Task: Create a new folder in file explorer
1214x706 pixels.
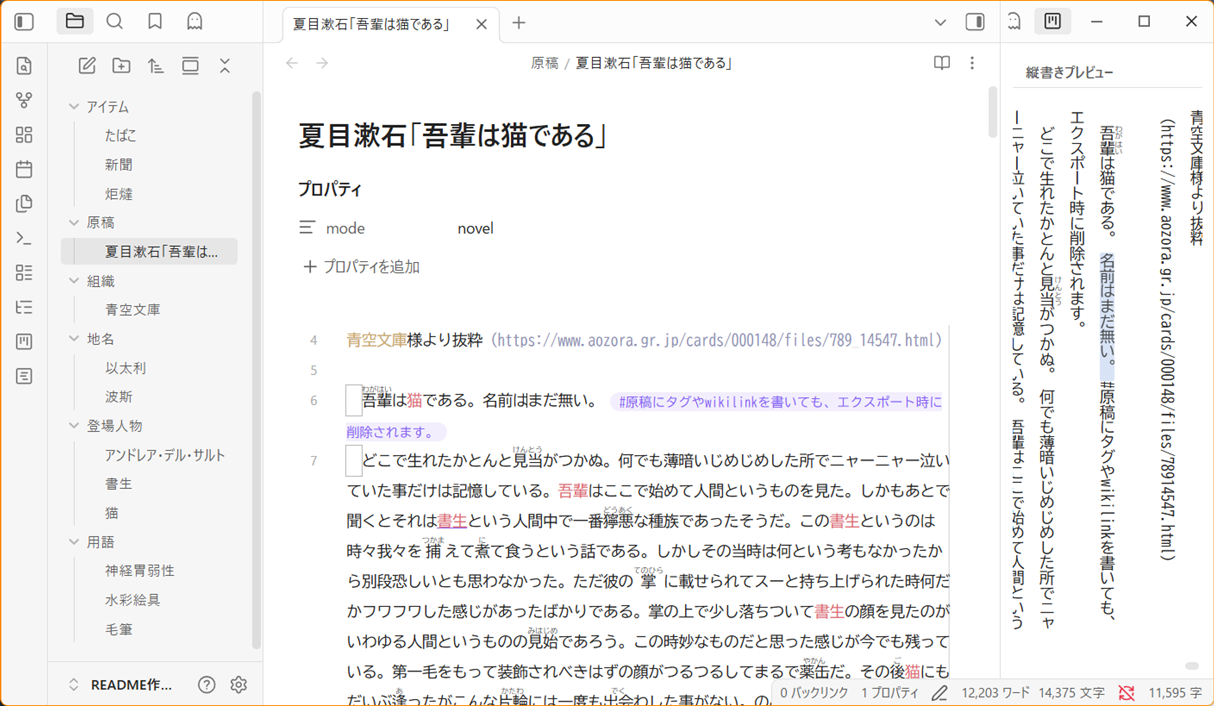Action: pos(121,66)
